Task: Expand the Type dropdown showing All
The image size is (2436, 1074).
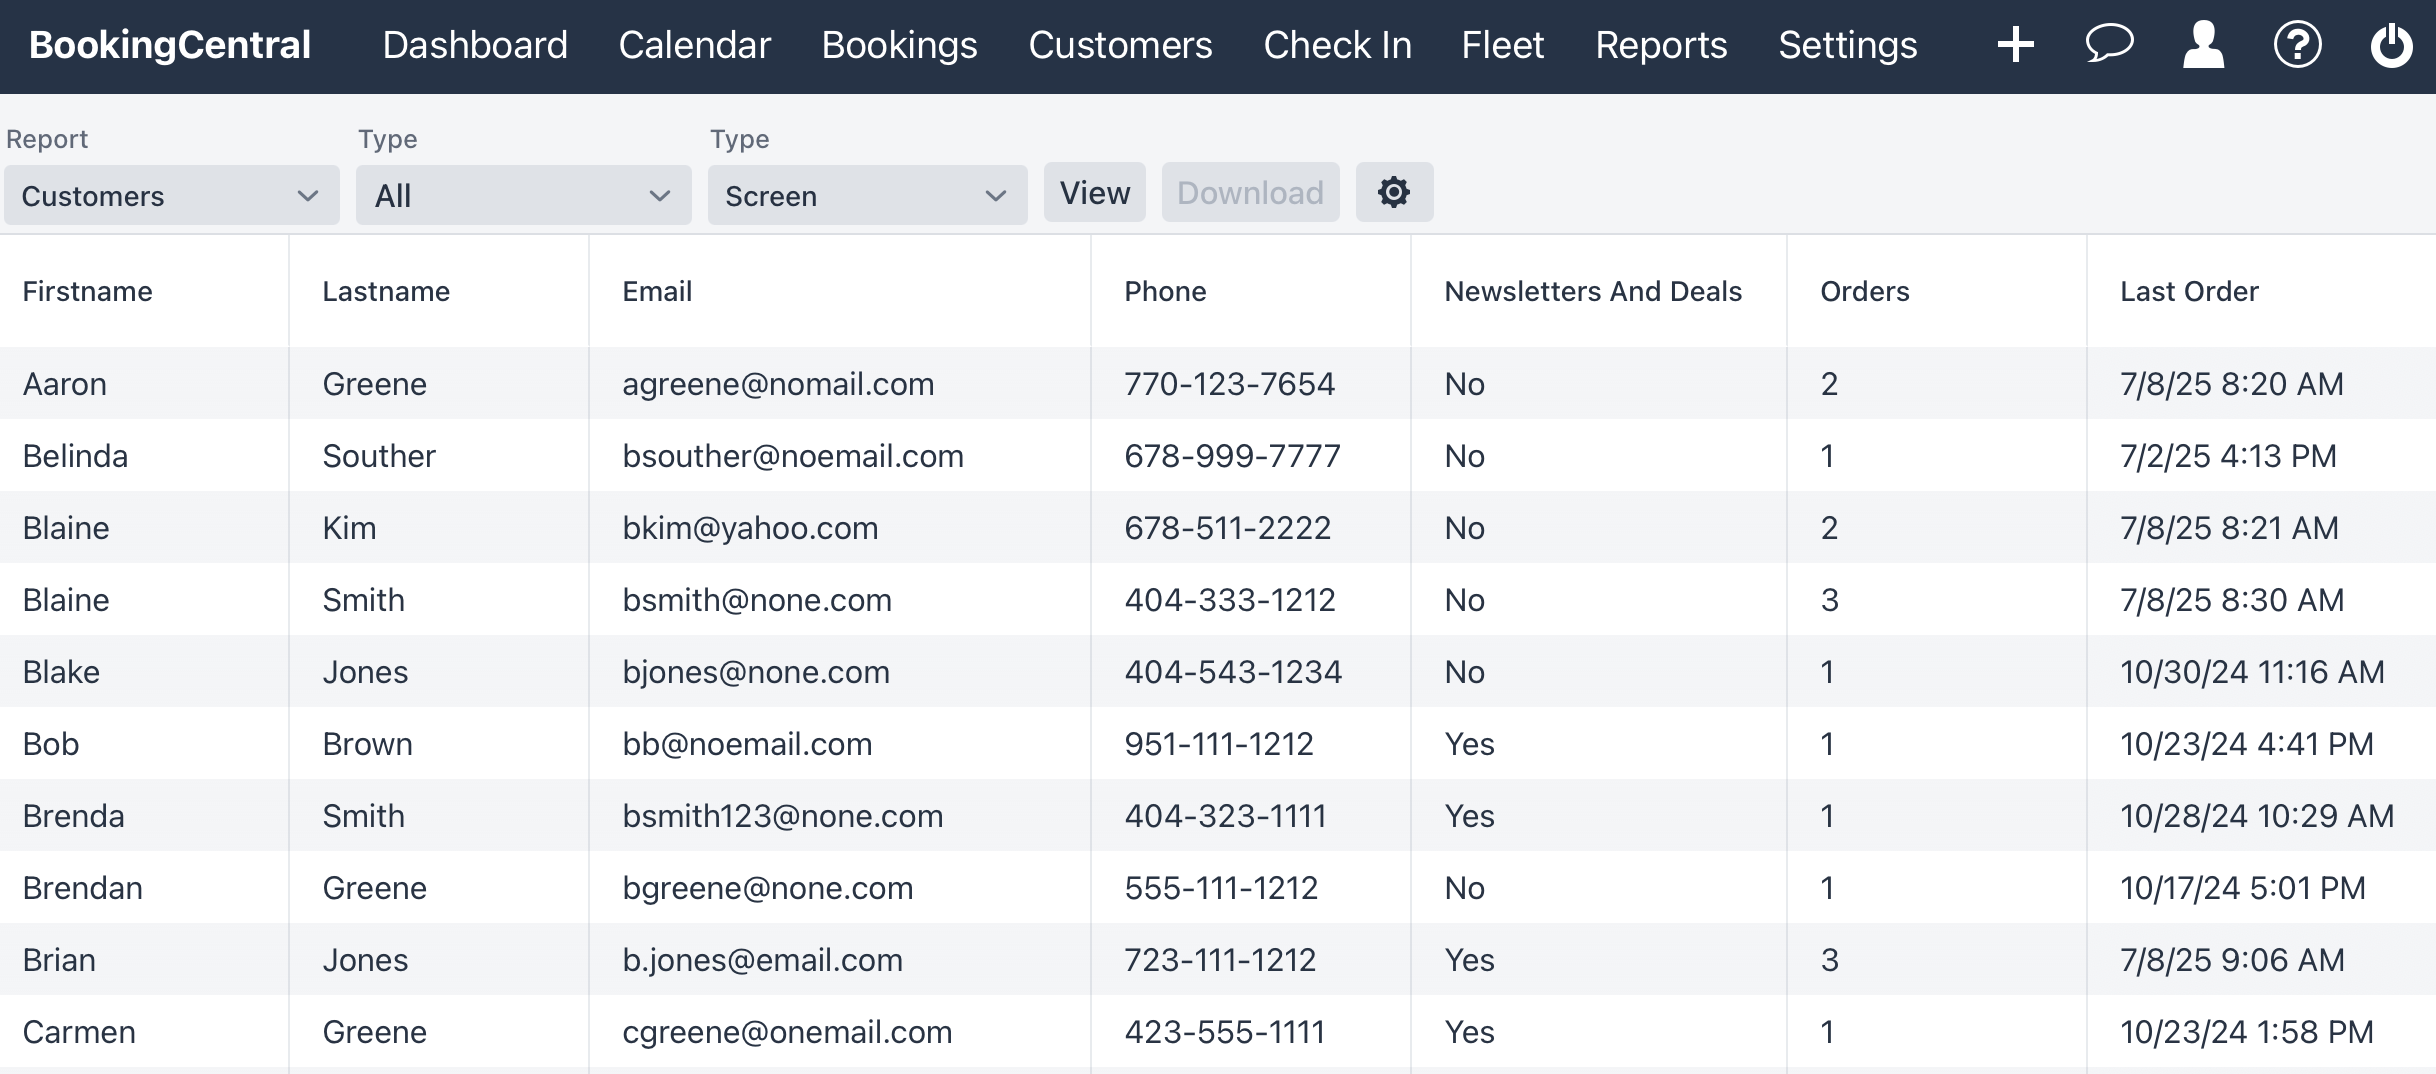Action: click(x=523, y=195)
